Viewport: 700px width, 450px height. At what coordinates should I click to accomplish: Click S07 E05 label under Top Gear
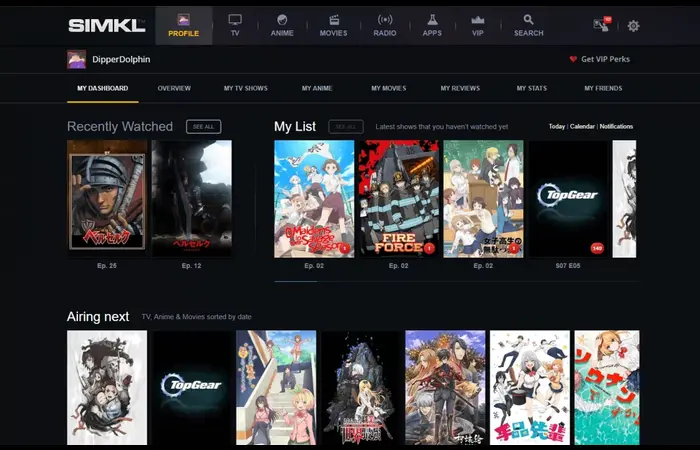(568, 266)
